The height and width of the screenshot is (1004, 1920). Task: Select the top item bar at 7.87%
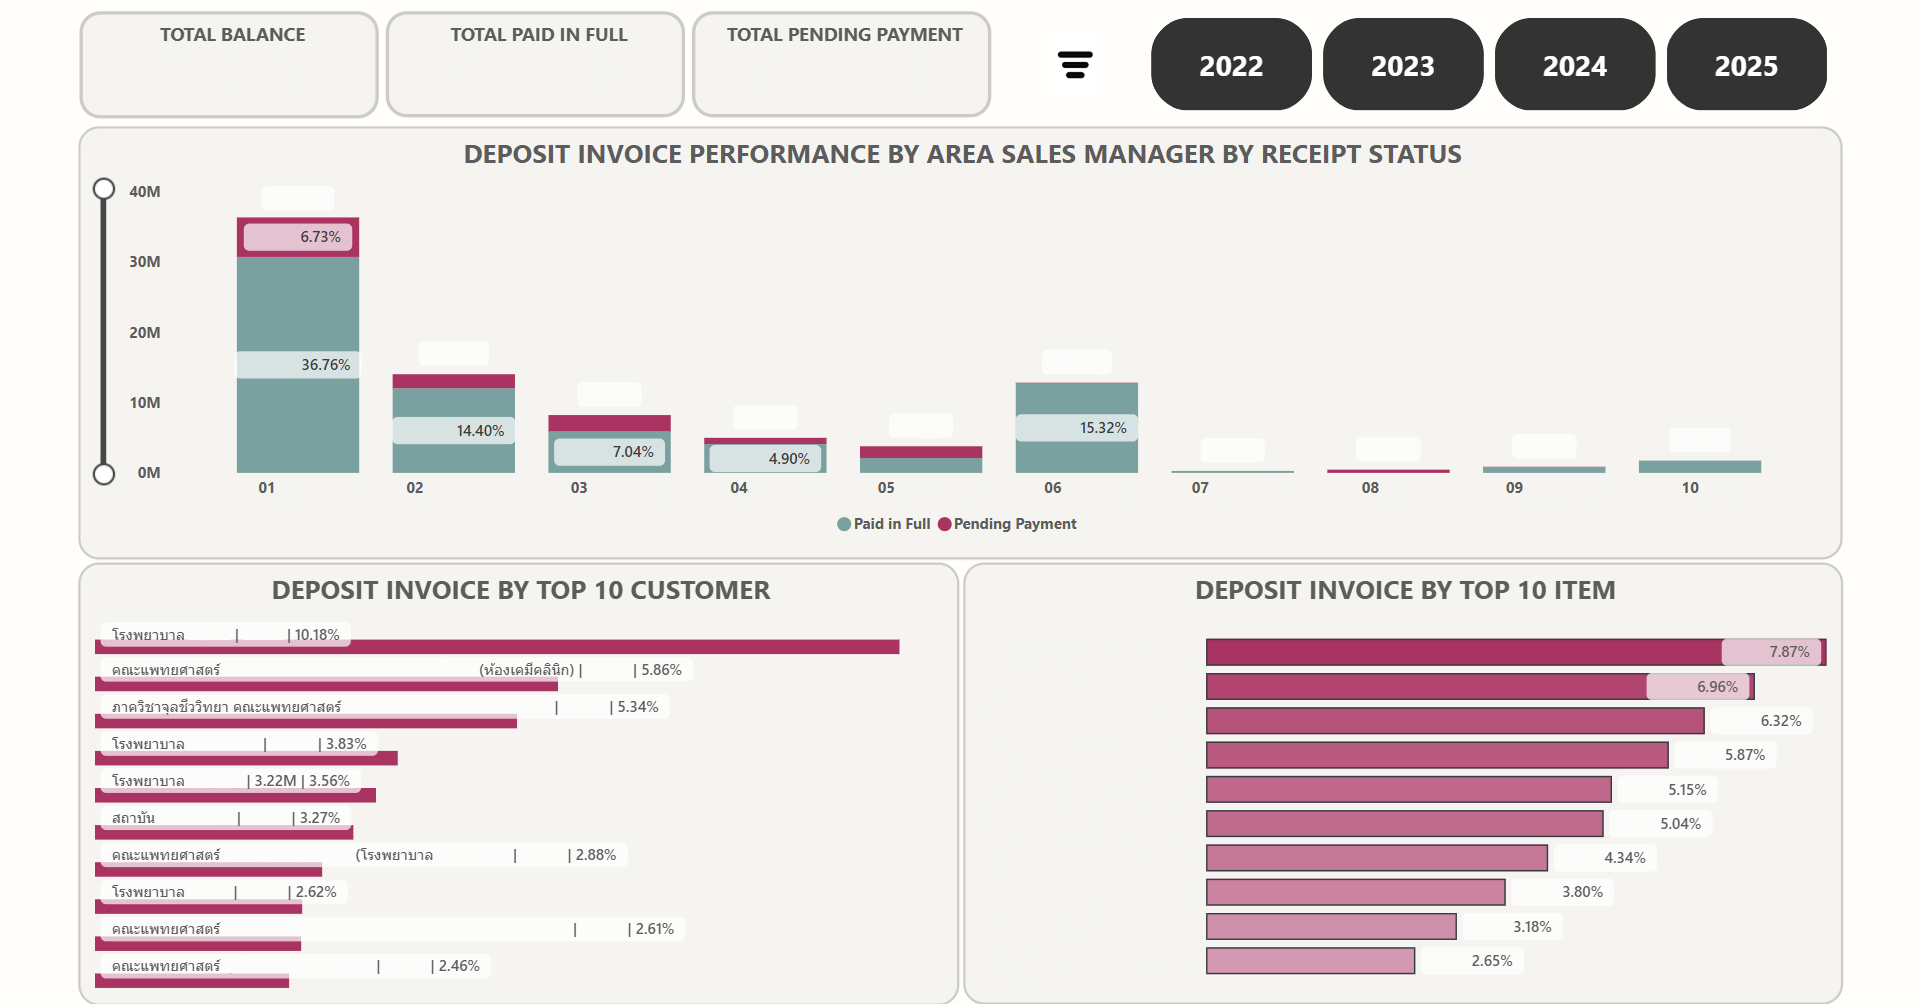pos(1516,652)
